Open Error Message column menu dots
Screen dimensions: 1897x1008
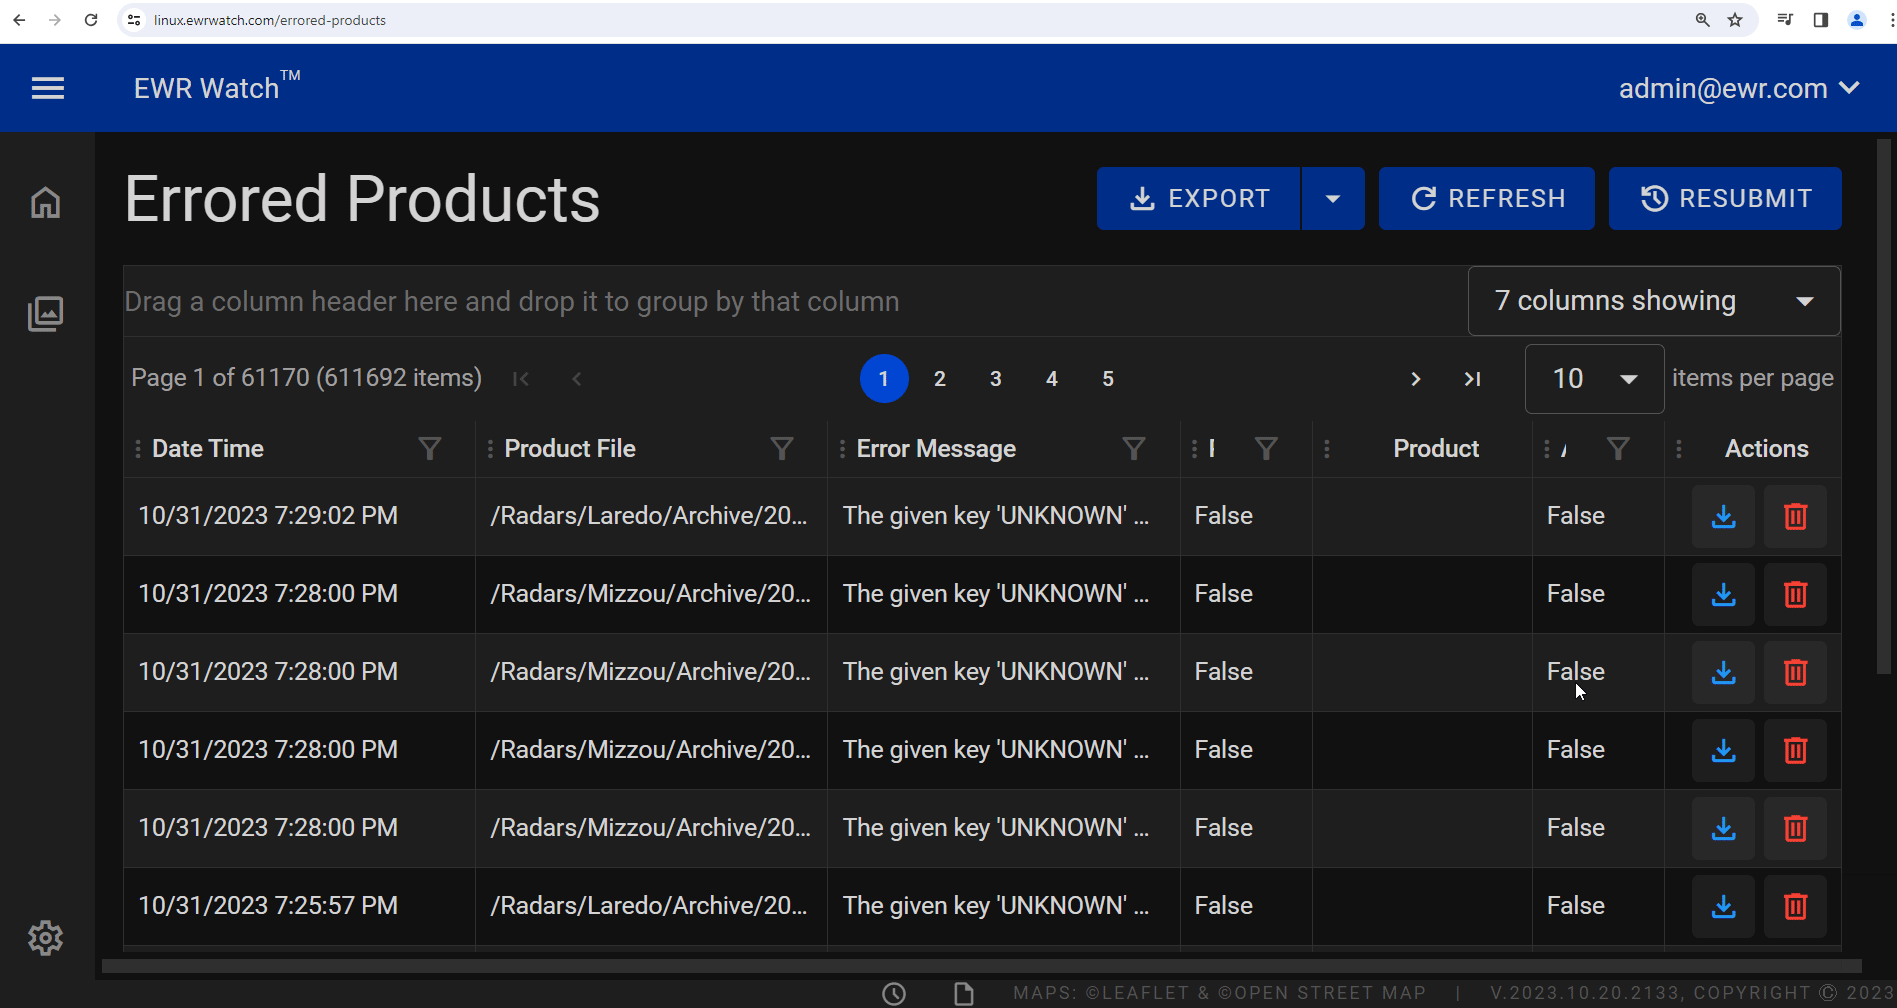[x=842, y=449]
